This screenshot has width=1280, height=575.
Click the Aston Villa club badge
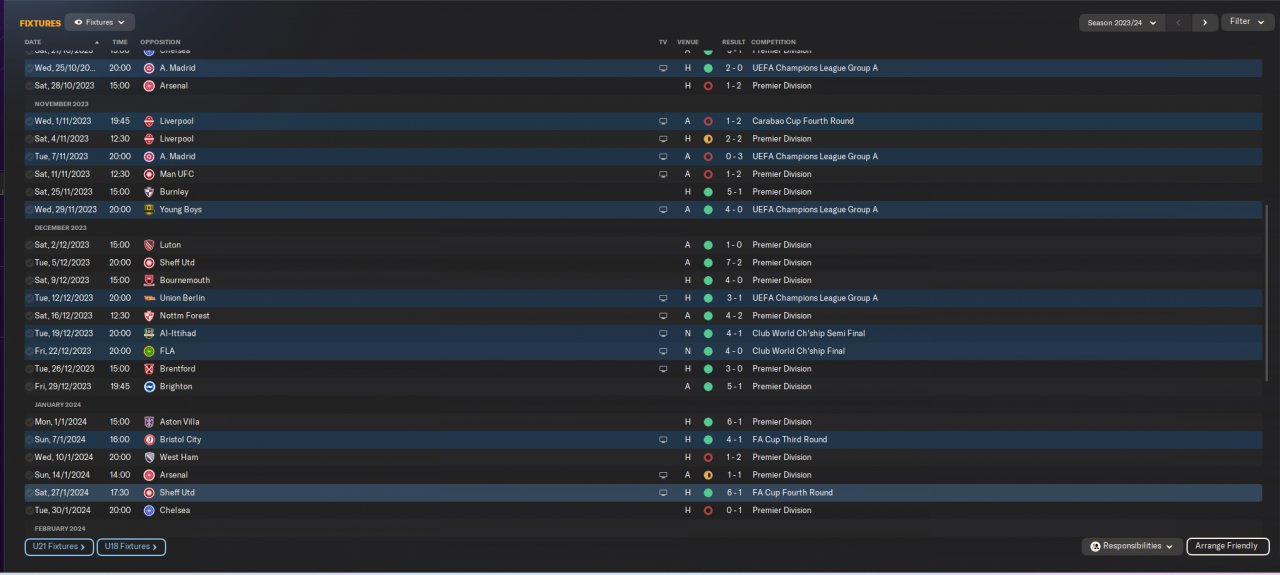point(149,422)
